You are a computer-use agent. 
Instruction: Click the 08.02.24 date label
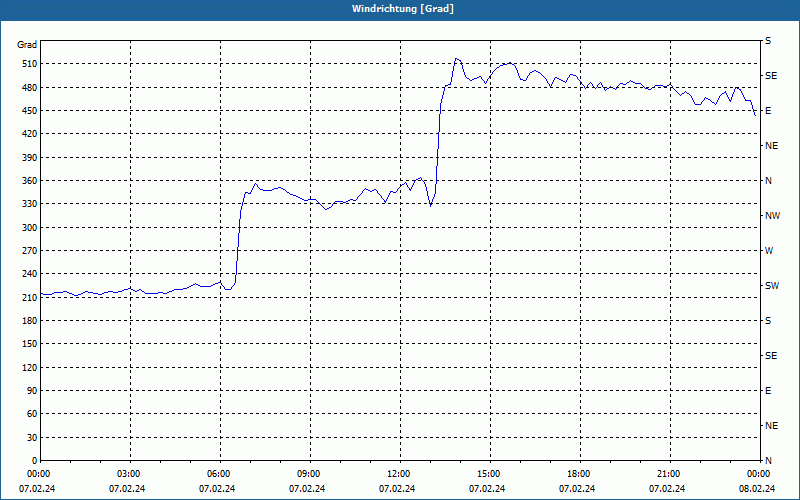click(757, 489)
